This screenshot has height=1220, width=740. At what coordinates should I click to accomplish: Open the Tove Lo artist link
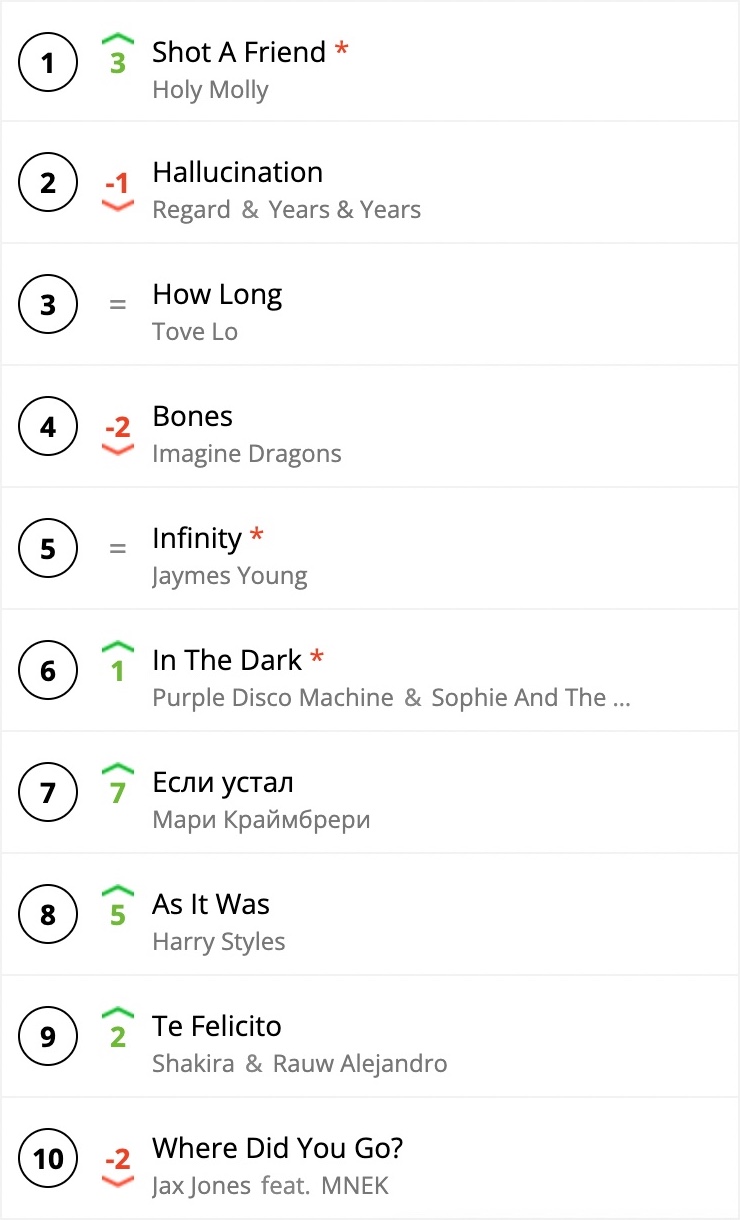point(195,332)
